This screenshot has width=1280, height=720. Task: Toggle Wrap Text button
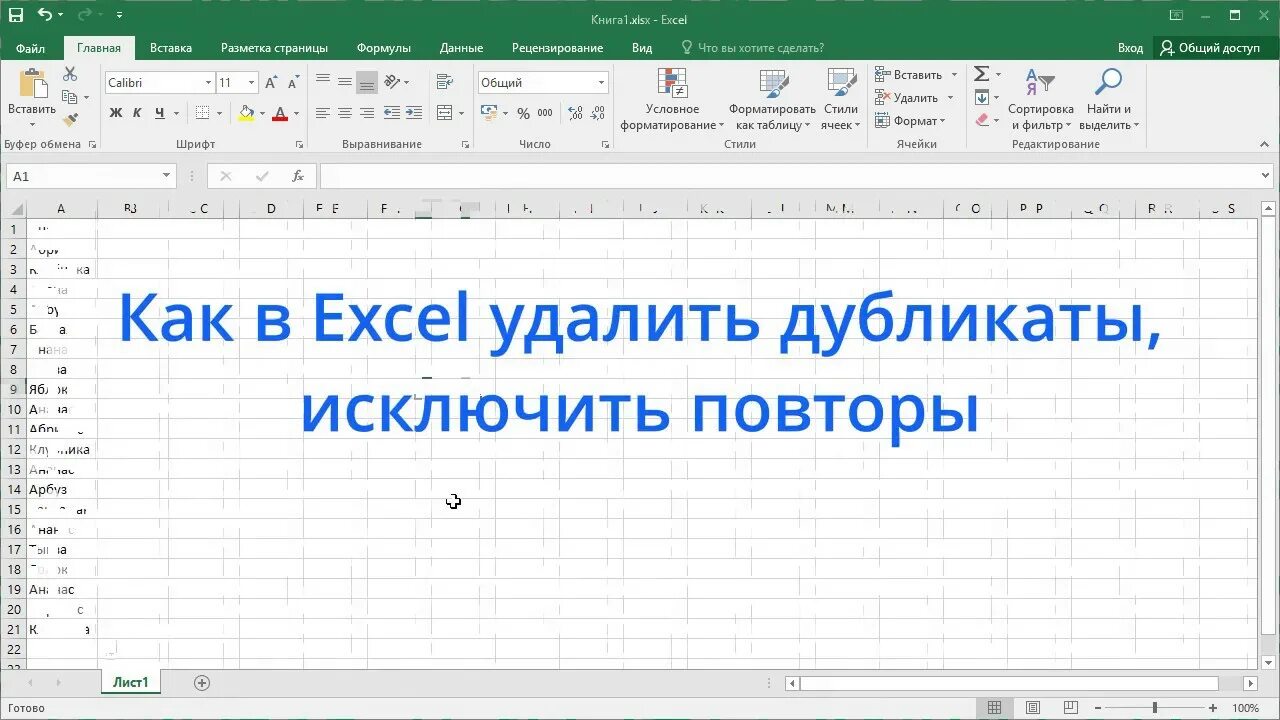coord(445,82)
